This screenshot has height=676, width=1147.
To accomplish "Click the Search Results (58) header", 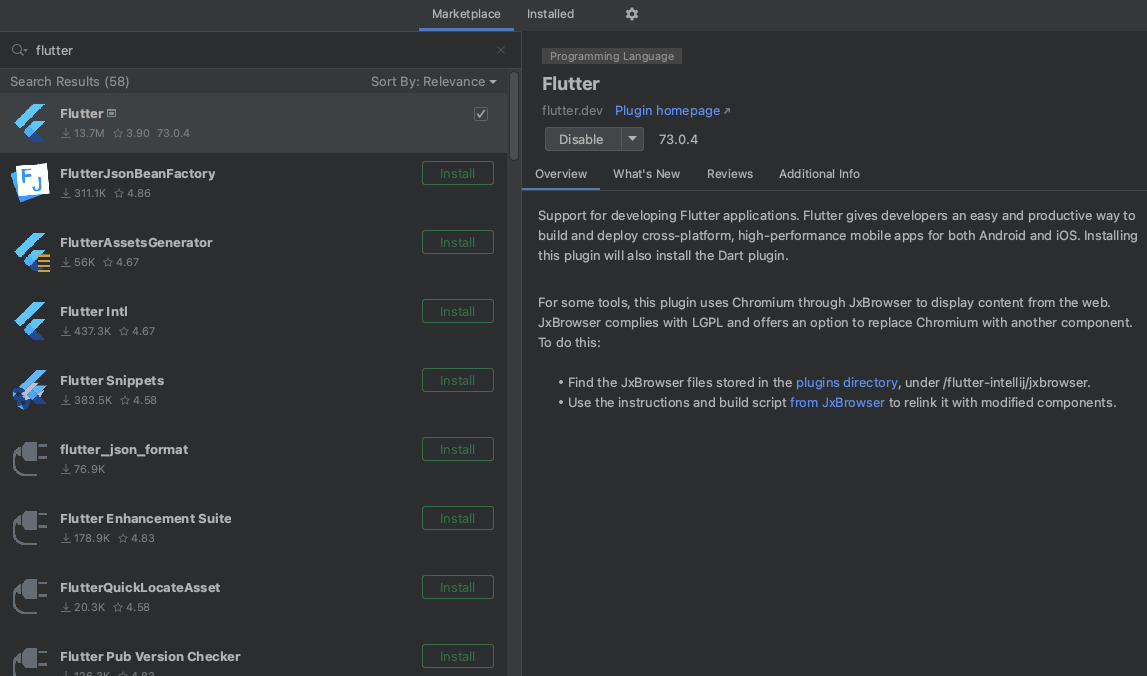I will click(69, 81).
